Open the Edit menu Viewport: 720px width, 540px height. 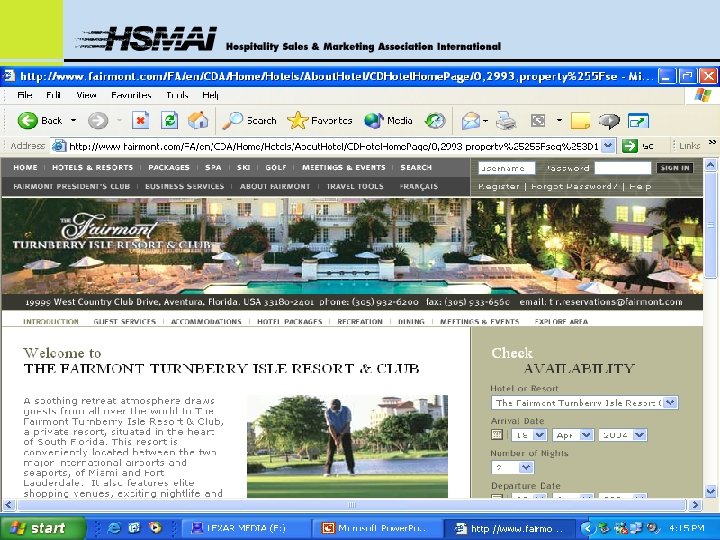tap(53, 95)
